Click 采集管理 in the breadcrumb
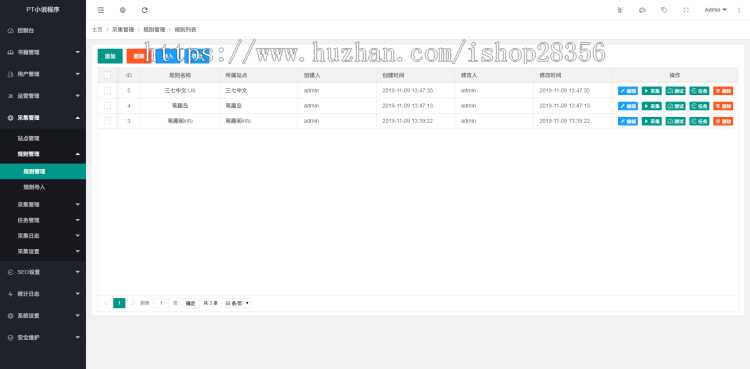Screen dimensions: 750x369 click(x=123, y=30)
